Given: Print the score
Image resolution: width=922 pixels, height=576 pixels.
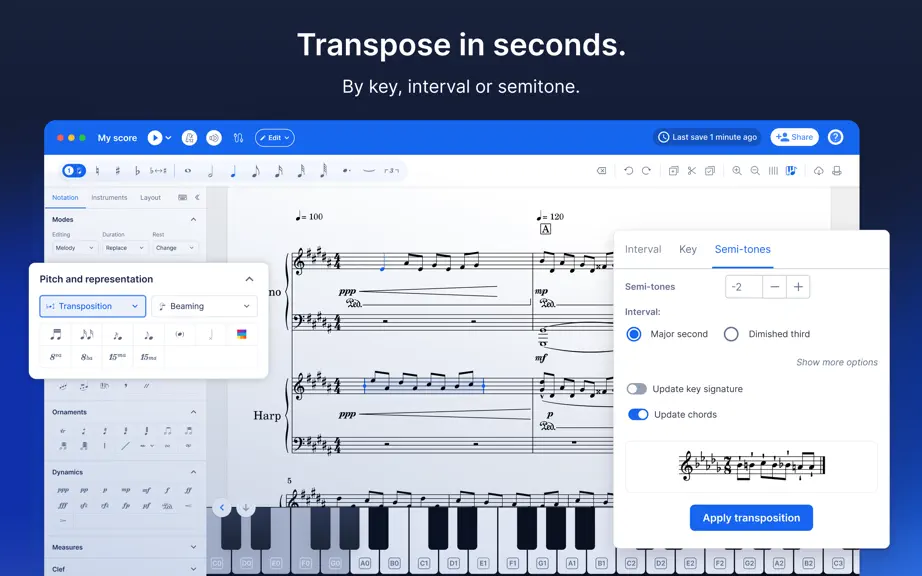Looking at the screenshot, I should 837,170.
